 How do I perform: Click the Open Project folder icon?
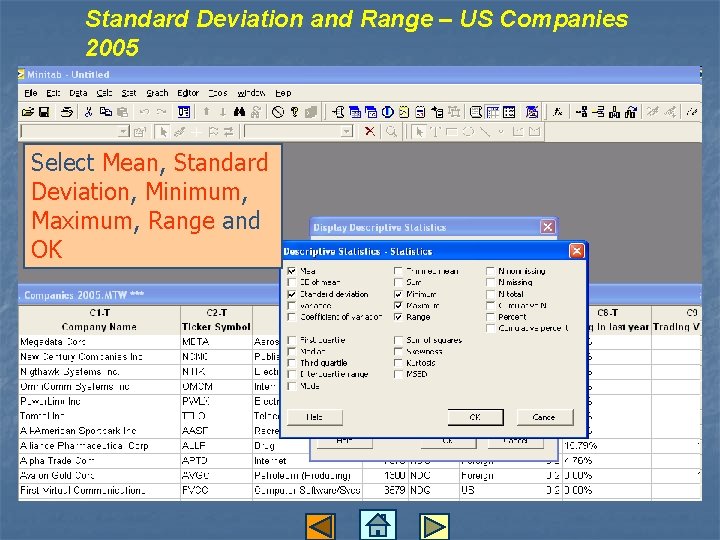[x=28, y=112]
